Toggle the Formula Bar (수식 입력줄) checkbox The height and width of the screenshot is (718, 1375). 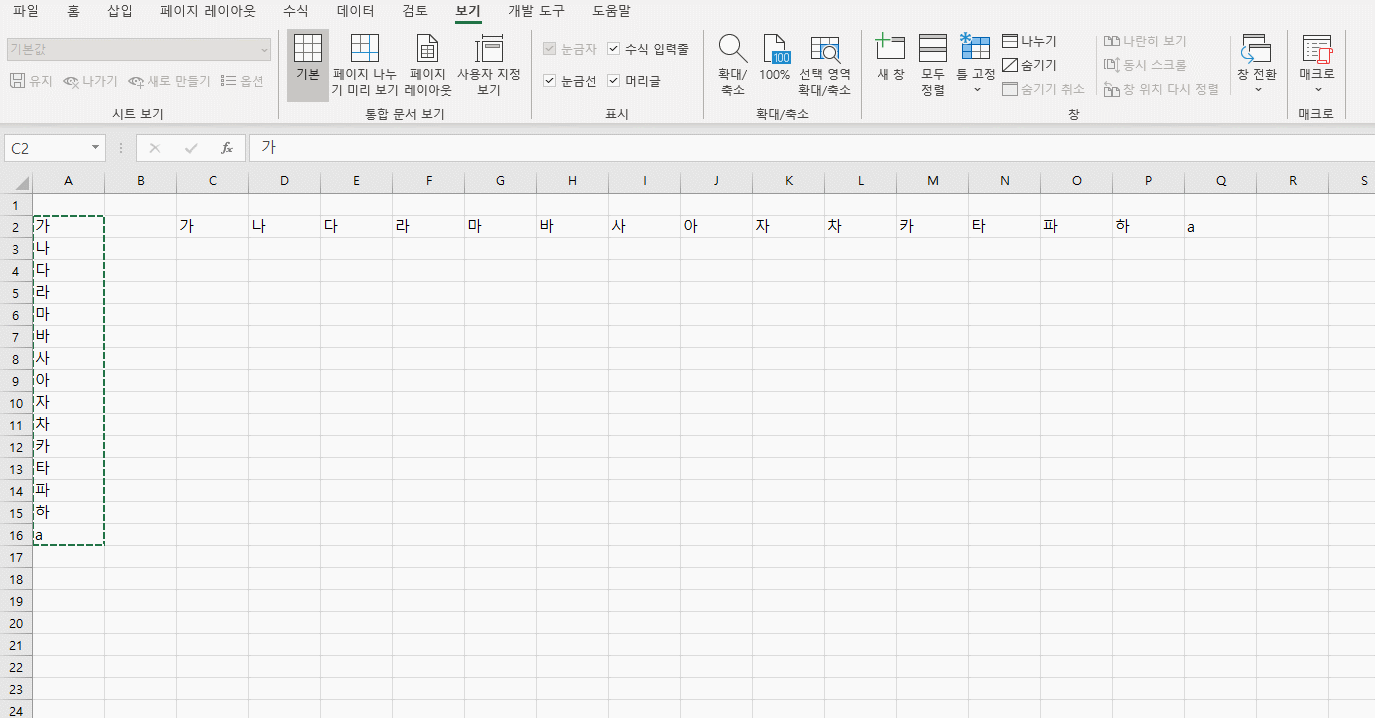[x=614, y=49]
